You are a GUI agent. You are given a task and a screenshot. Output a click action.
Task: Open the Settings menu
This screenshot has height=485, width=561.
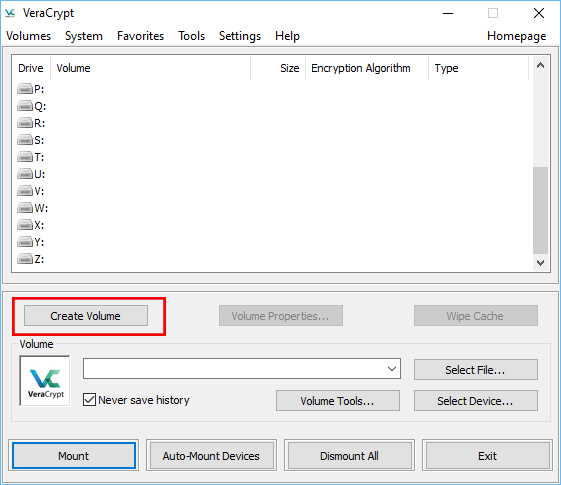coord(240,36)
